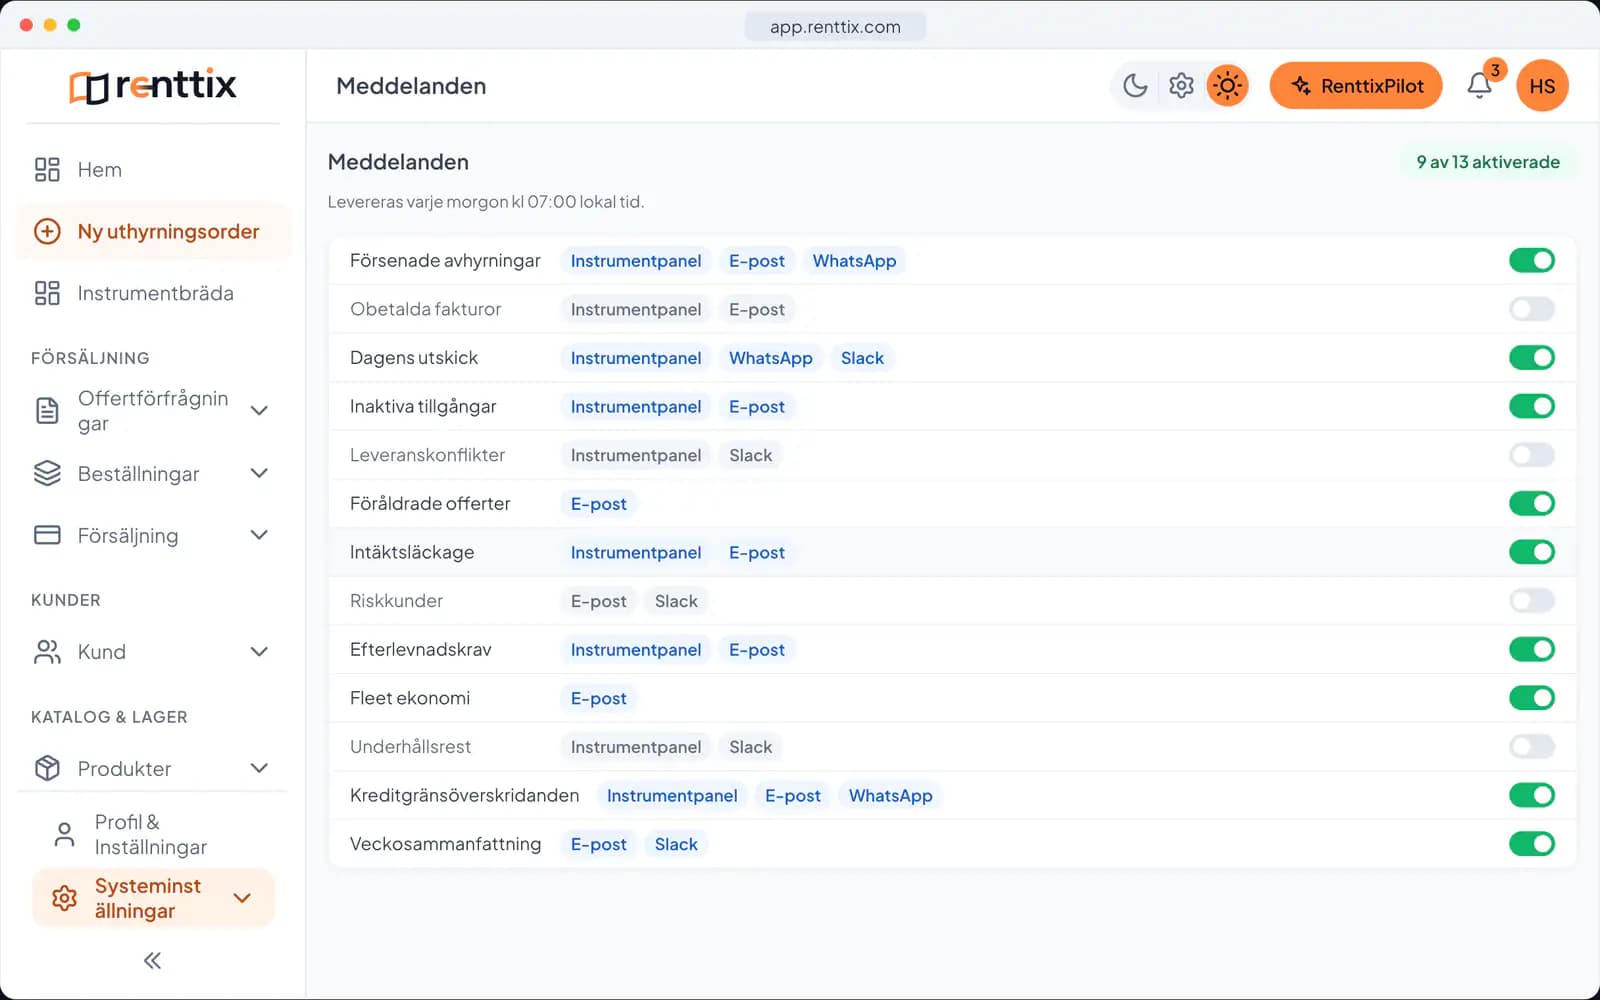Viewport: 1600px width, 1000px height.
Task: Expand Offertförfrågningar submenu chevron
Action: coord(259,411)
